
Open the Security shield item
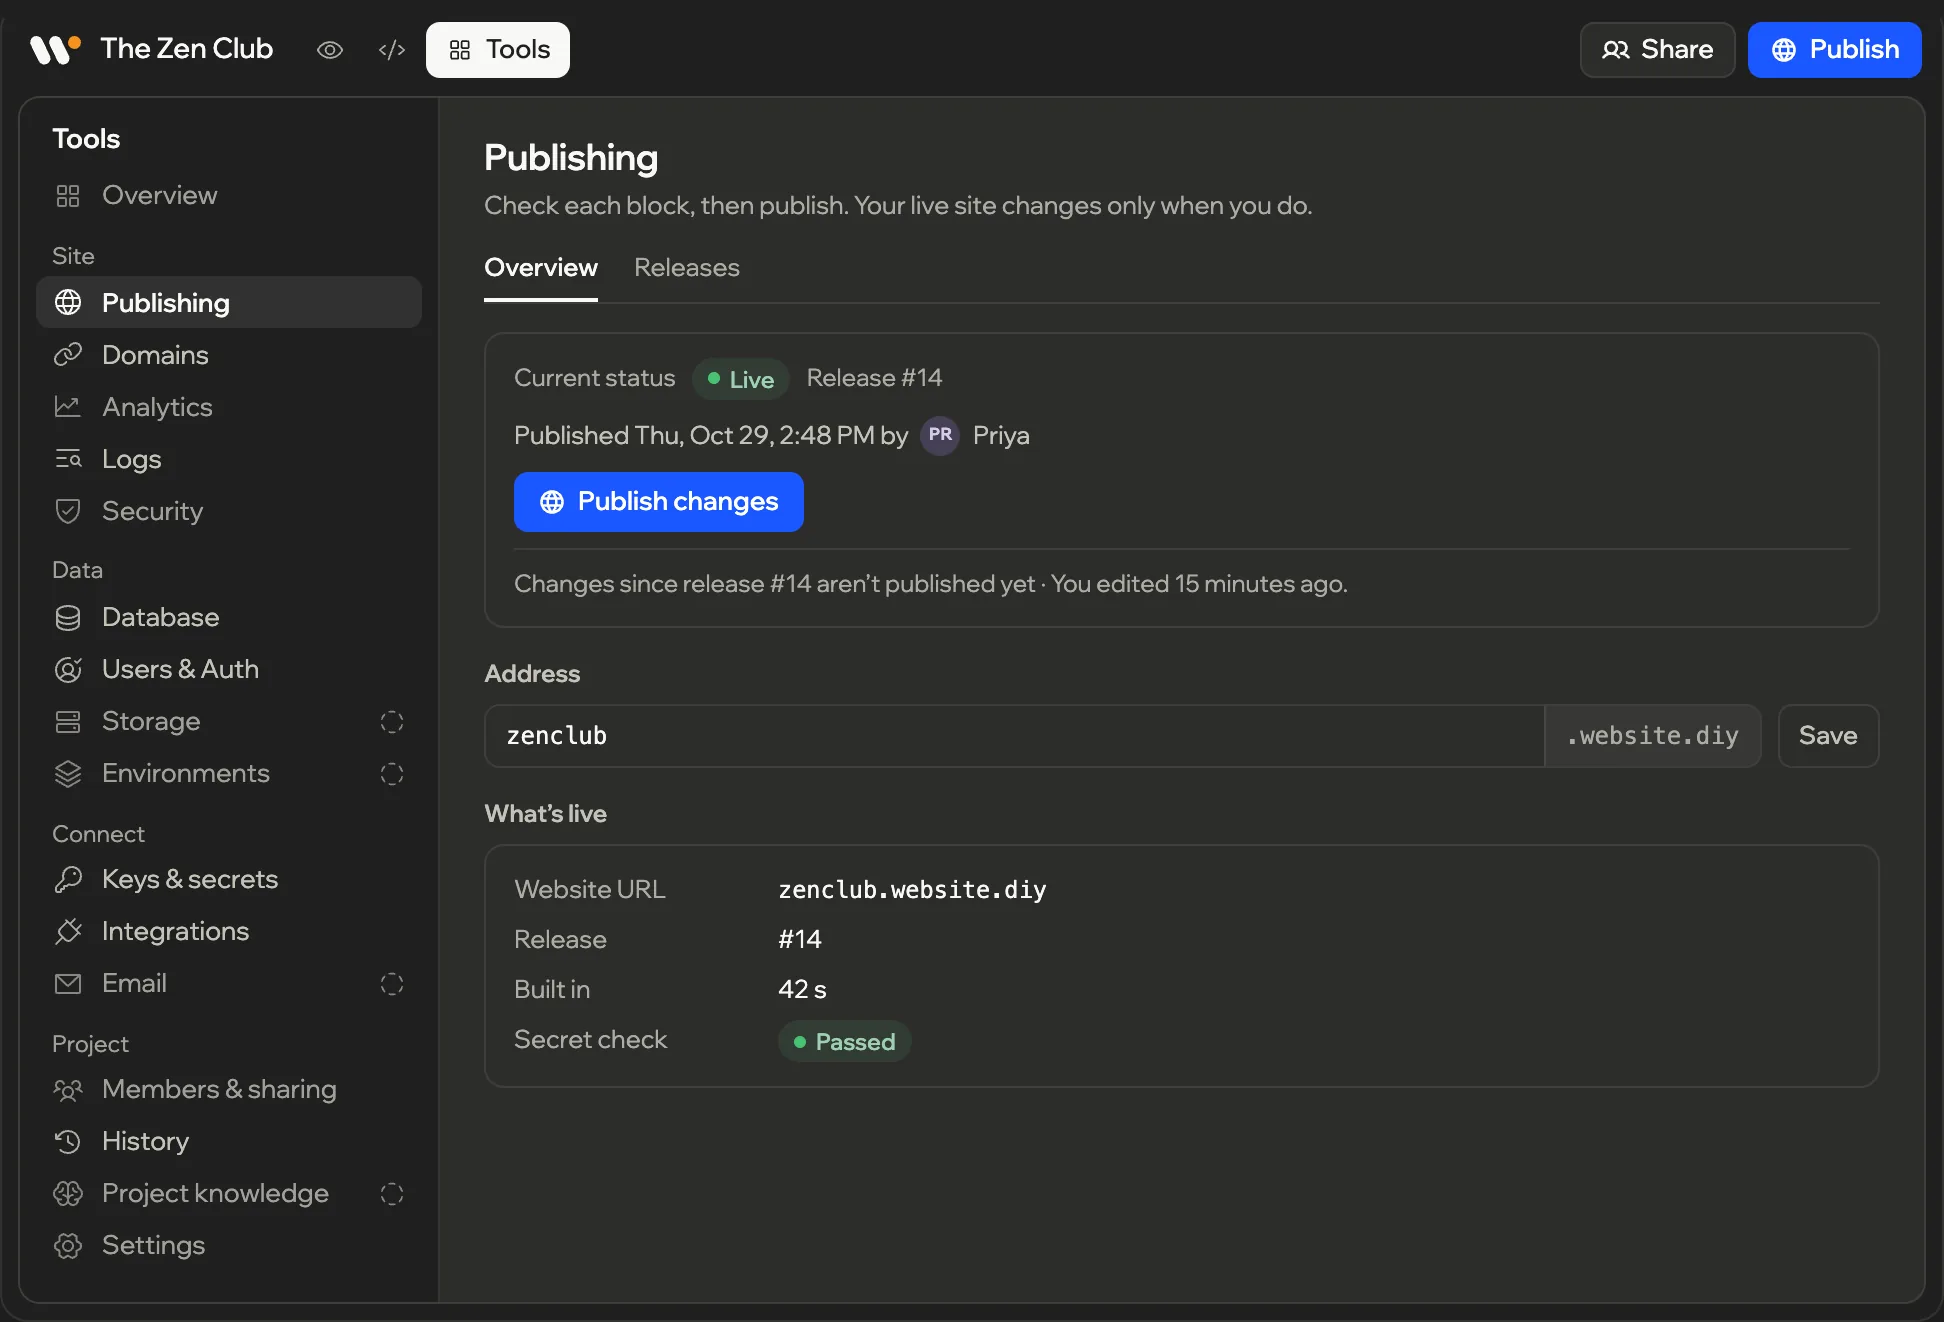tap(229, 511)
